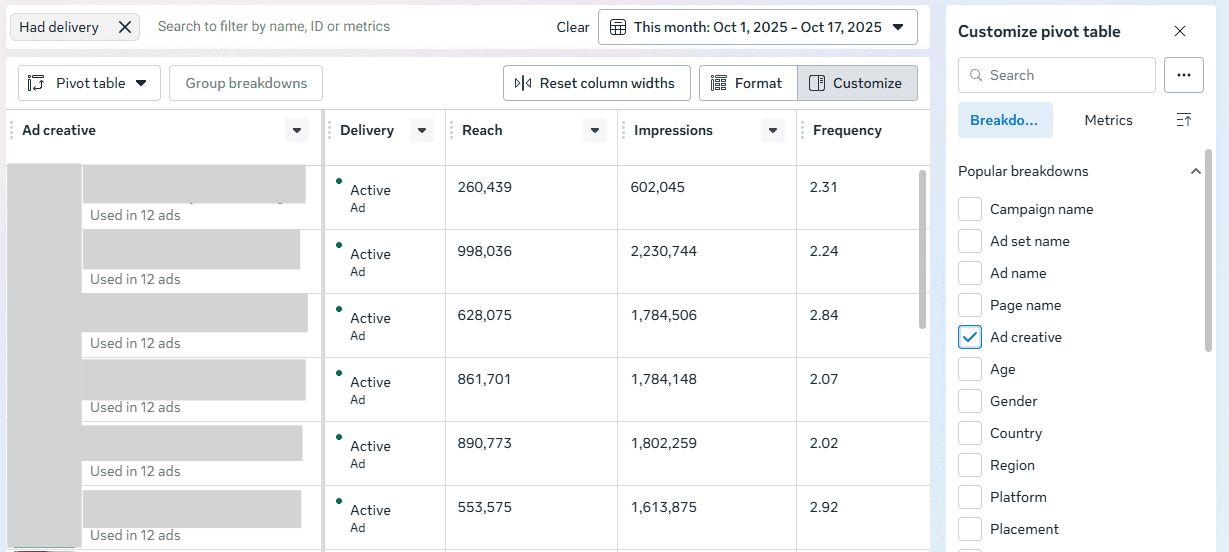
Task: Click the calendar date range picker
Action: click(757, 27)
